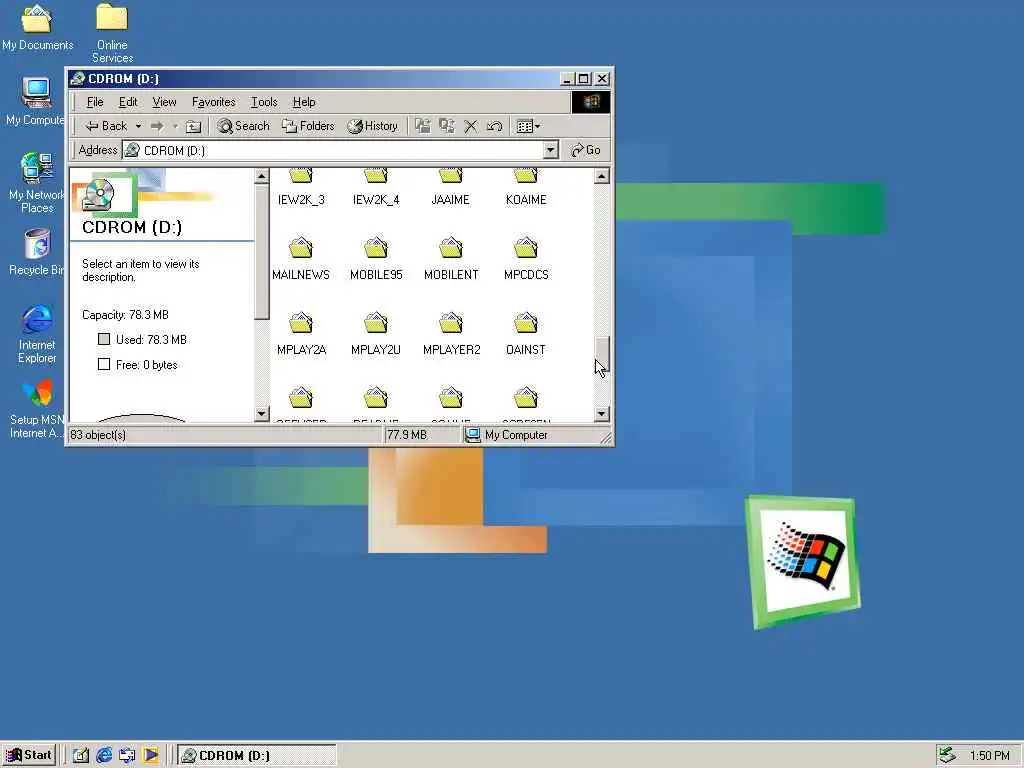Click the Used space color legend box
The image size is (1024, 768).
pyautogui.click(x=104, y=339)
